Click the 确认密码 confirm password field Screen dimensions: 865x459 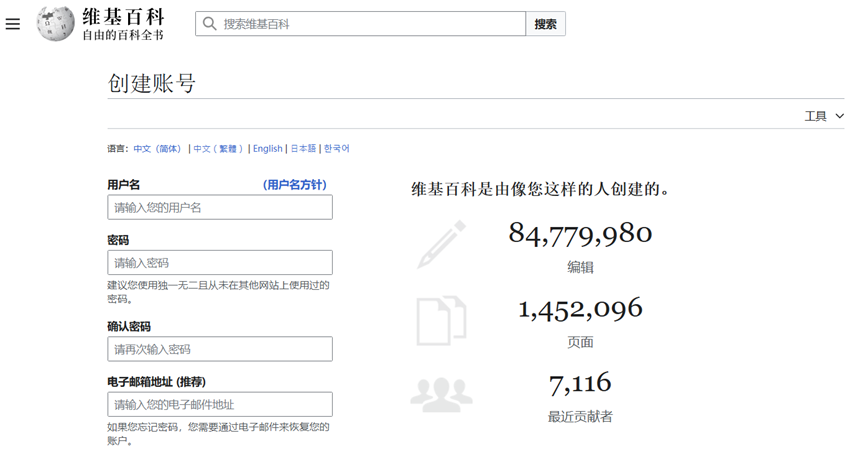click(x=220, y=349)
